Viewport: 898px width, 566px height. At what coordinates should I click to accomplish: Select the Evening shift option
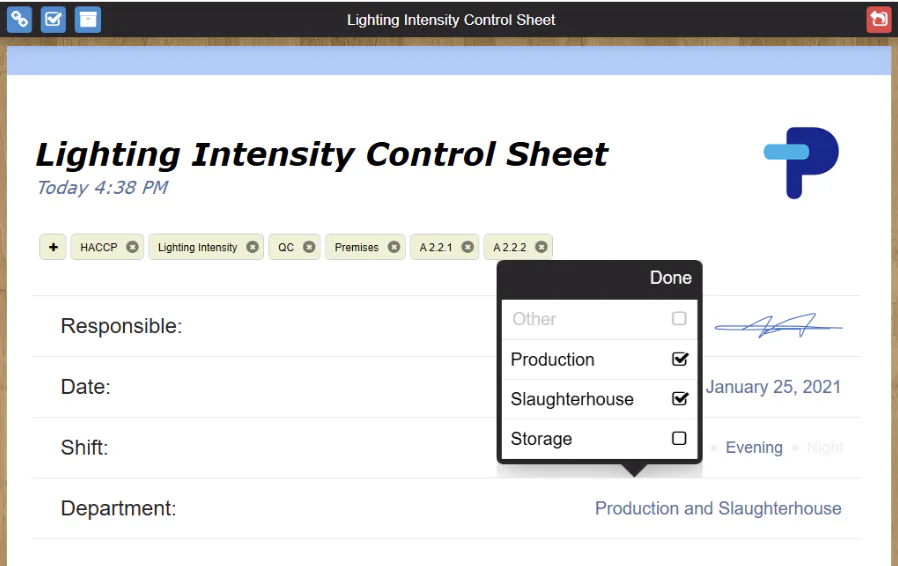pyautogui.click(x=754, y=447)
